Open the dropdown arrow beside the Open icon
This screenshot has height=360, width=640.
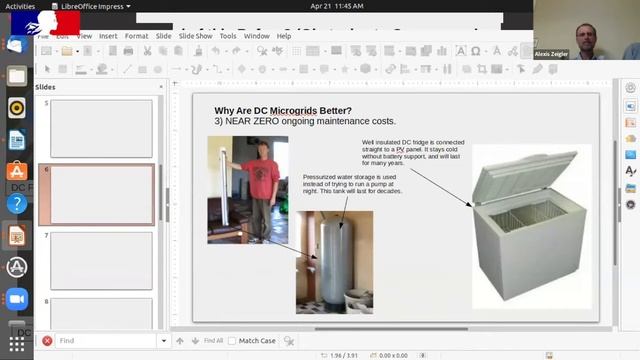pyautogui.click(x=77, y=51)
